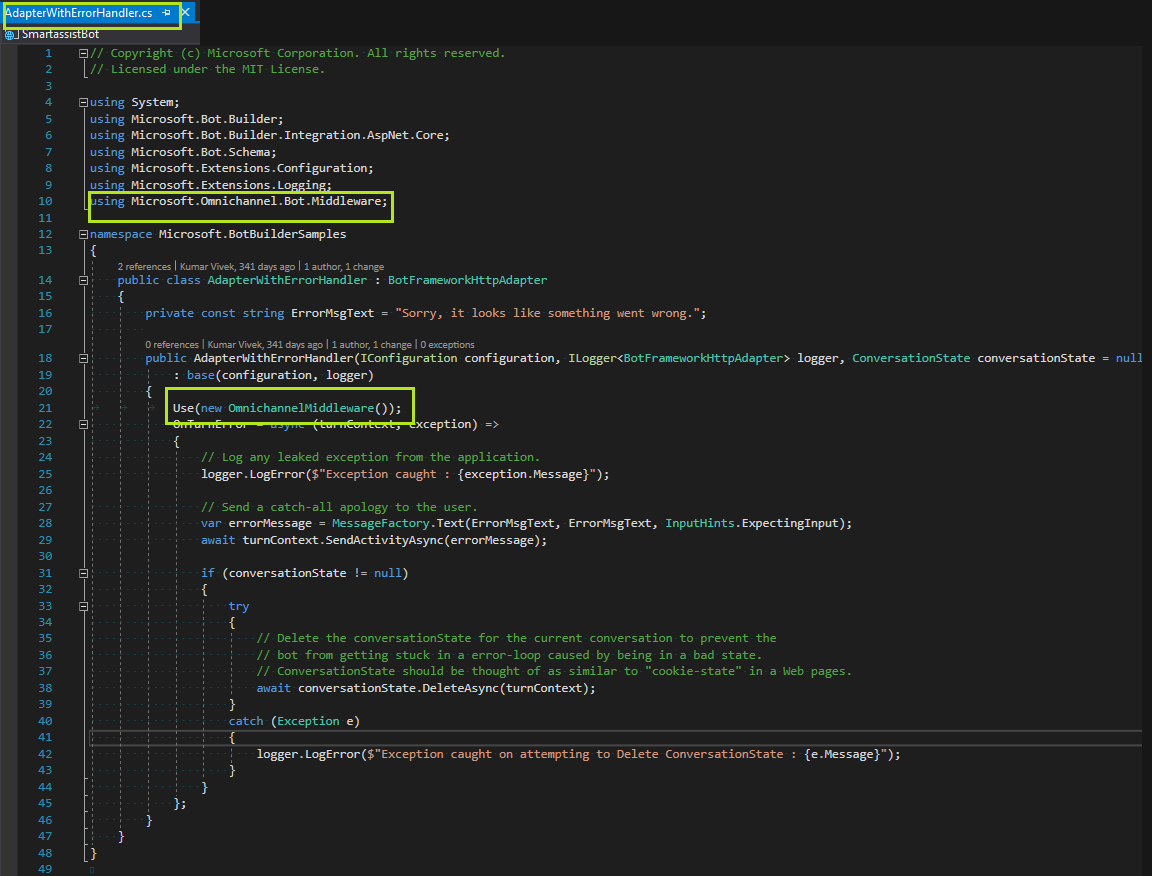The width and height of the screenshot is (1152, 876).
Task: Click 'MessageFactory' on line 28
Action: [x=381, y=523]
